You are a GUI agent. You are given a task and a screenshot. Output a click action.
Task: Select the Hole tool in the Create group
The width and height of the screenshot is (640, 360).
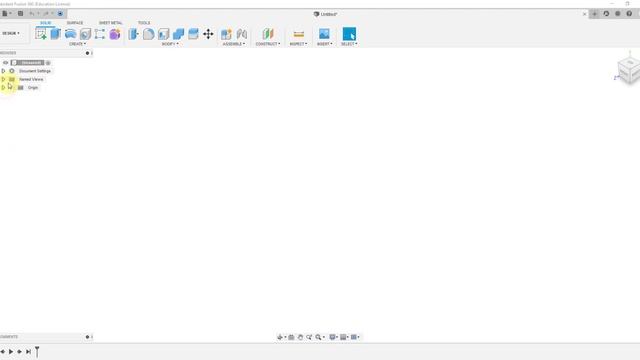(x=85, y=34)
